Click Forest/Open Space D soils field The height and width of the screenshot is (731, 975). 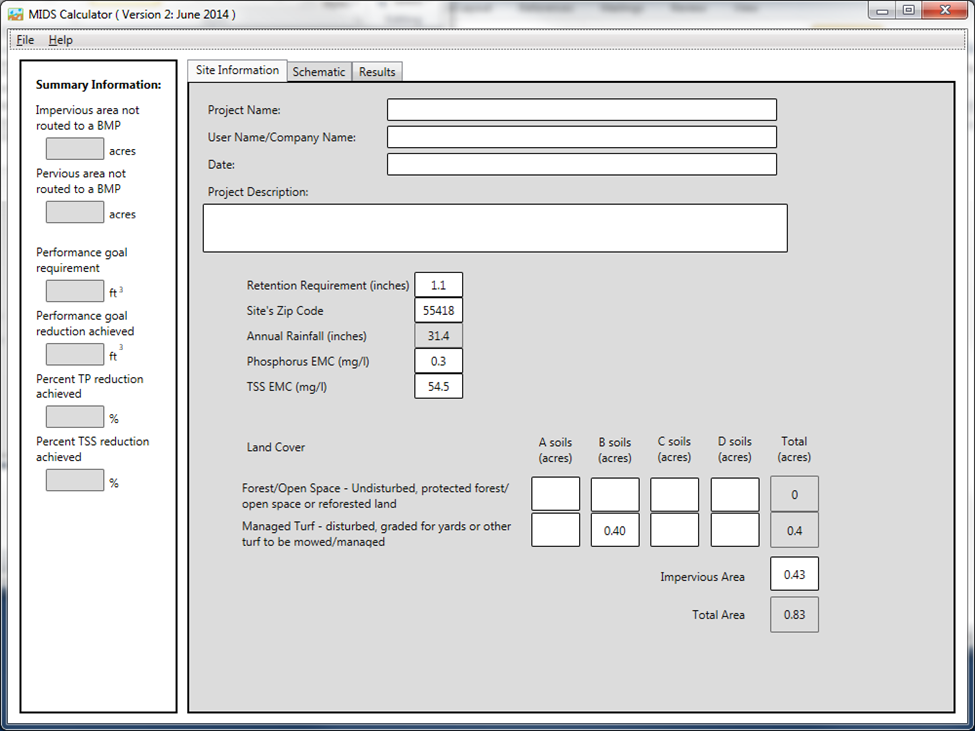[x=735, y=494]
